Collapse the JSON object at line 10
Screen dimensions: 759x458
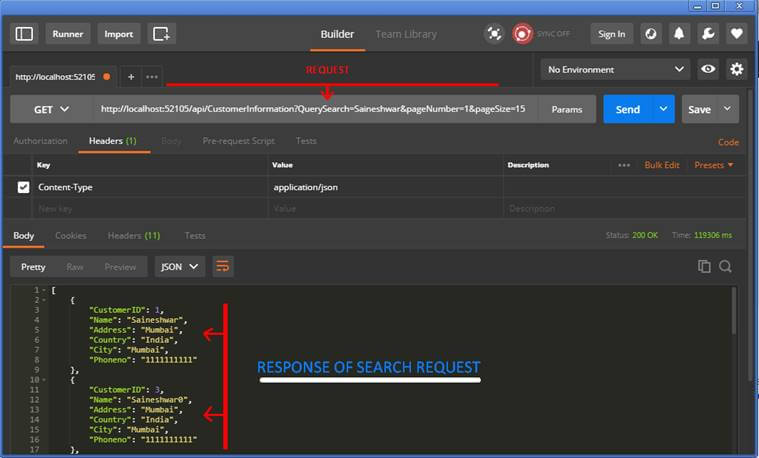[44, 380]
